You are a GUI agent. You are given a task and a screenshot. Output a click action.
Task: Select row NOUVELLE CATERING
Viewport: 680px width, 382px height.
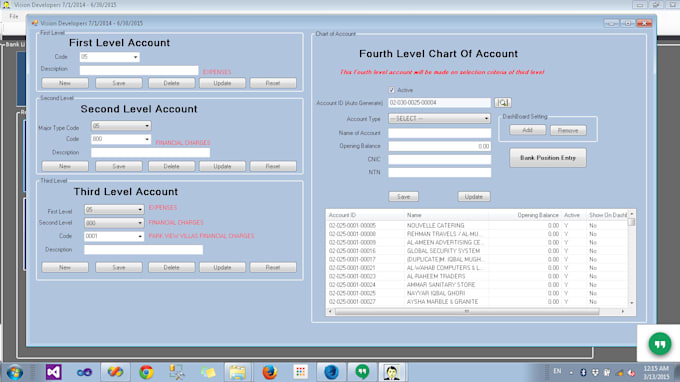pos(477,225)
